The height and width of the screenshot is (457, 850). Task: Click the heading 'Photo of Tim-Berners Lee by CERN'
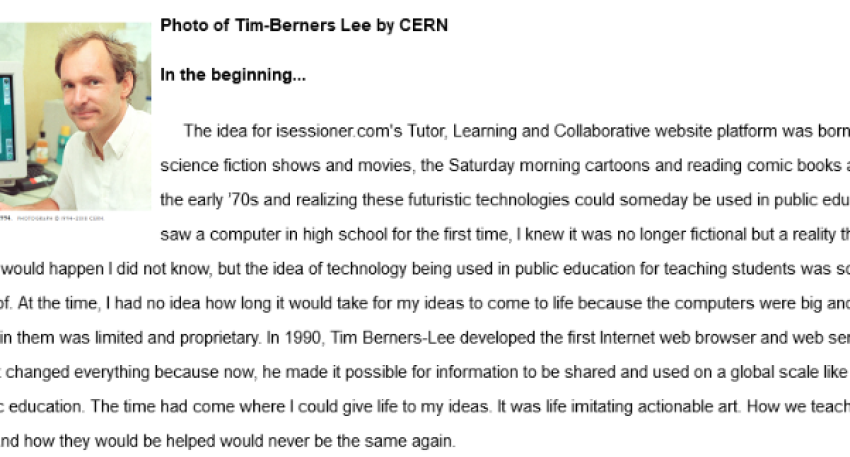304,26
